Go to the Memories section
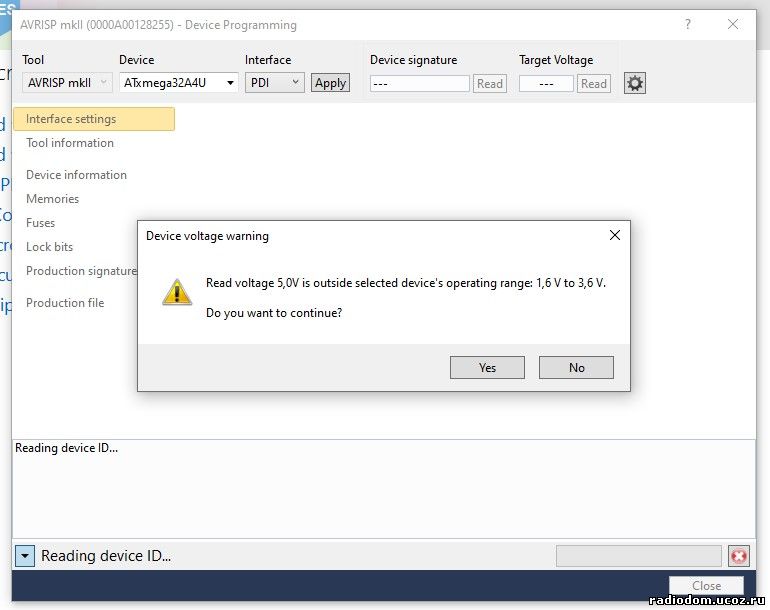Image resolution: width=770 pixels, height=610 pixels. click(53, 199)
